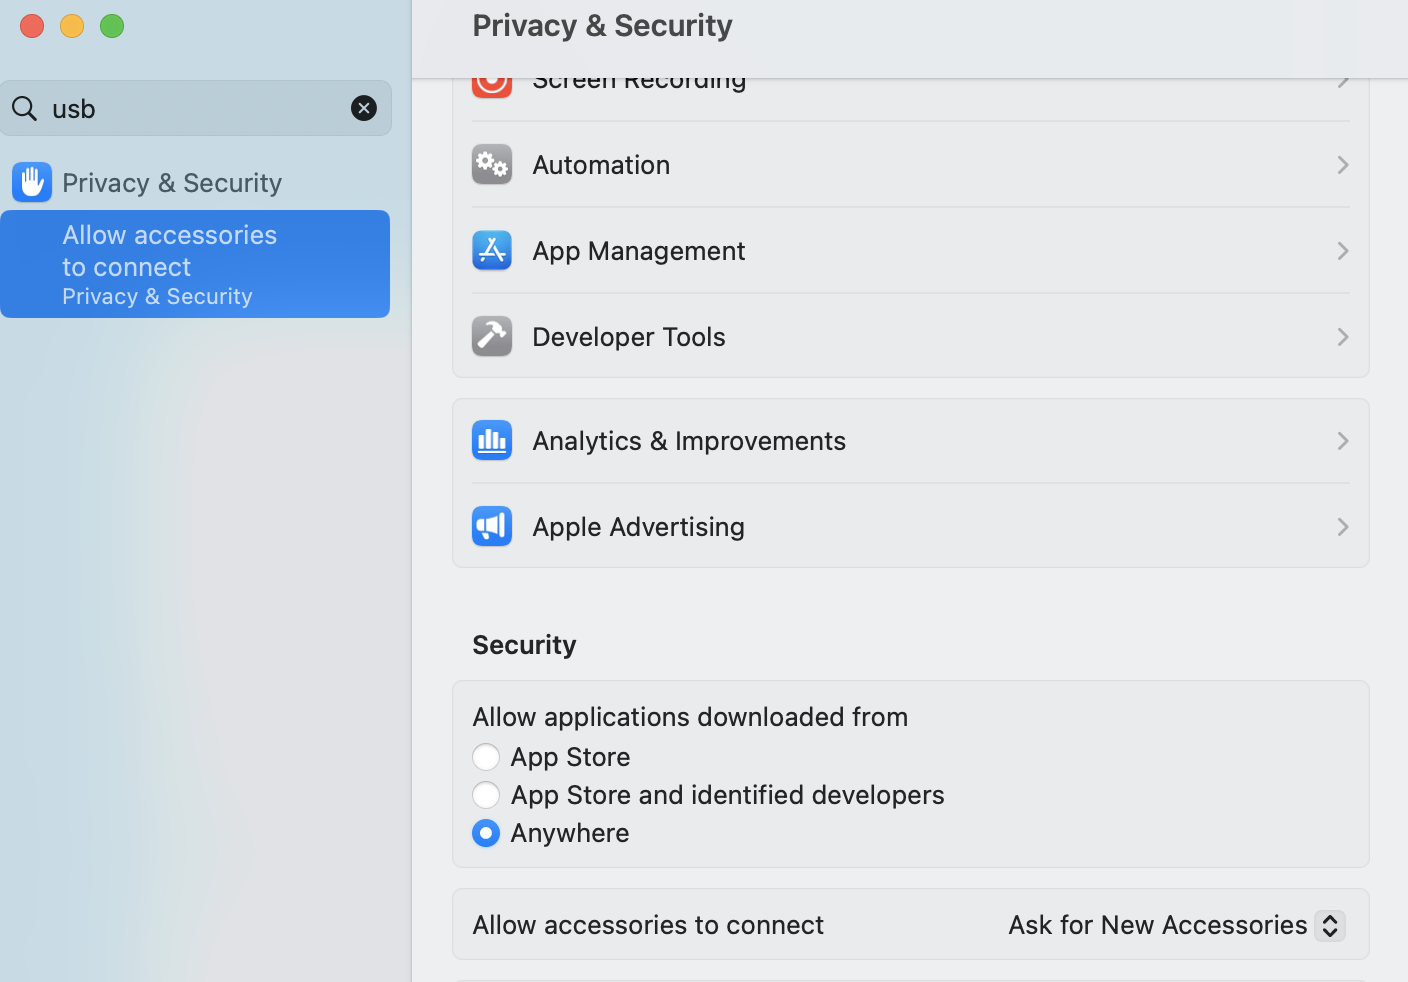Select Privacy & Security sidebar heading
This screenshot has width=1408, height=982.
click(172, 183)
